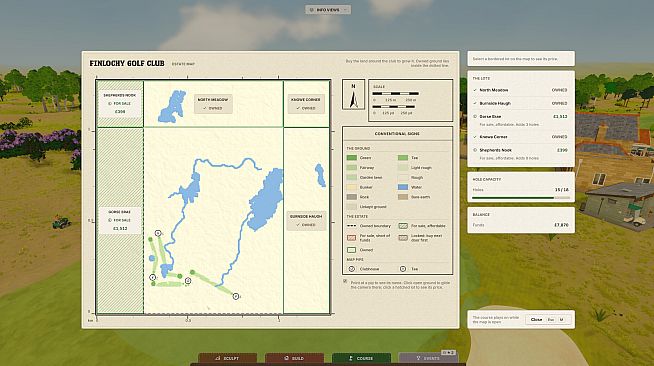Viewport: 654px width, 366px height.
Task: Click Owned boundary dashed line icon
Action: pyautogui.click(x=351, y=226)
